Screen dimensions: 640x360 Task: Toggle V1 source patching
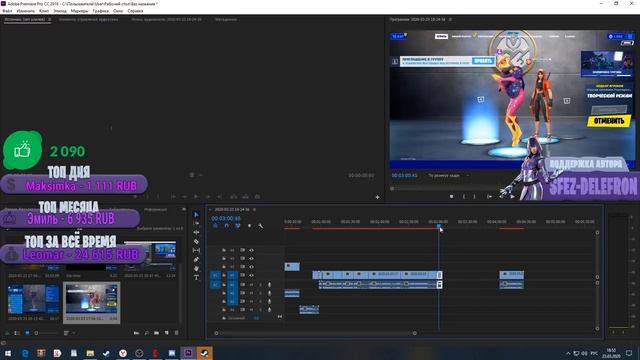click(215, 275)
